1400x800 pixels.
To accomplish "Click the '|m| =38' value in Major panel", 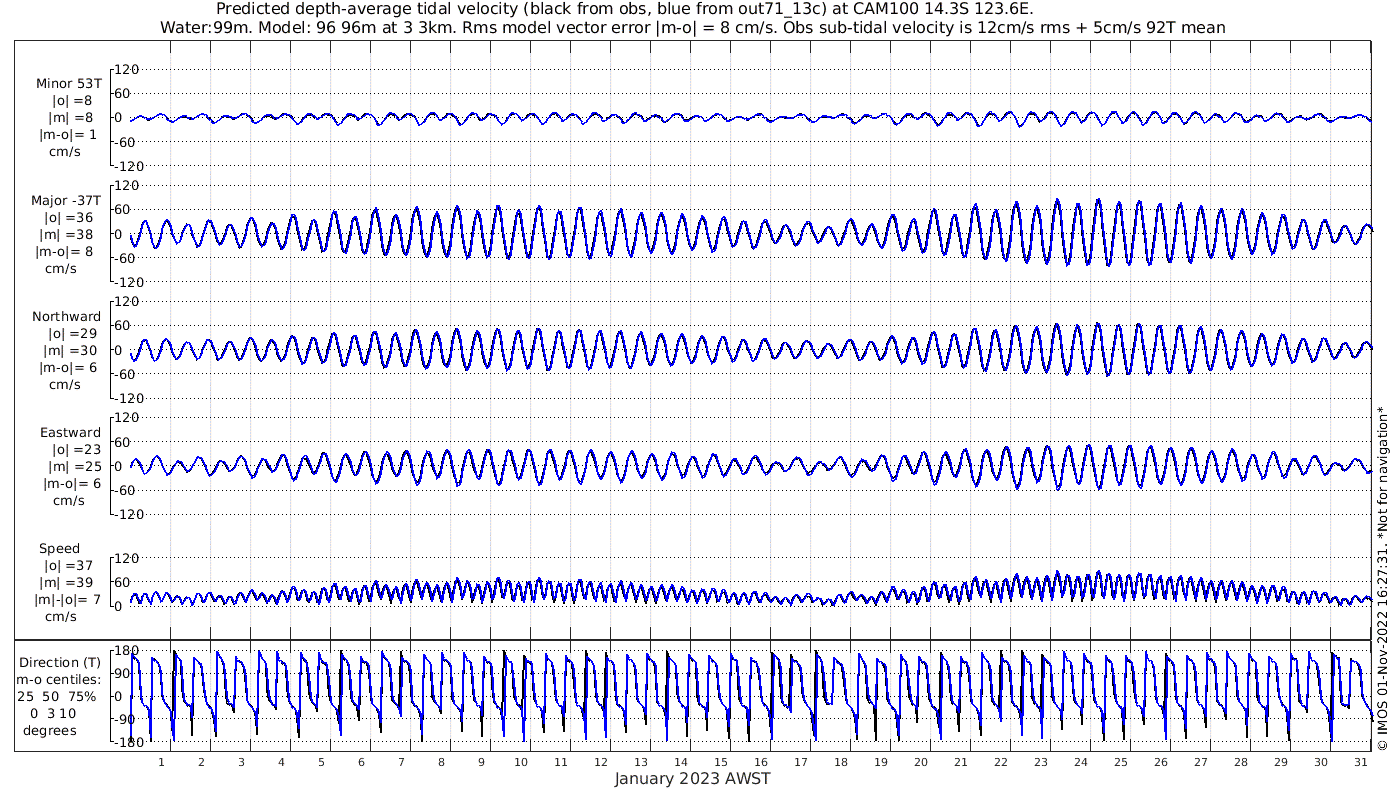I will (69, 234).
